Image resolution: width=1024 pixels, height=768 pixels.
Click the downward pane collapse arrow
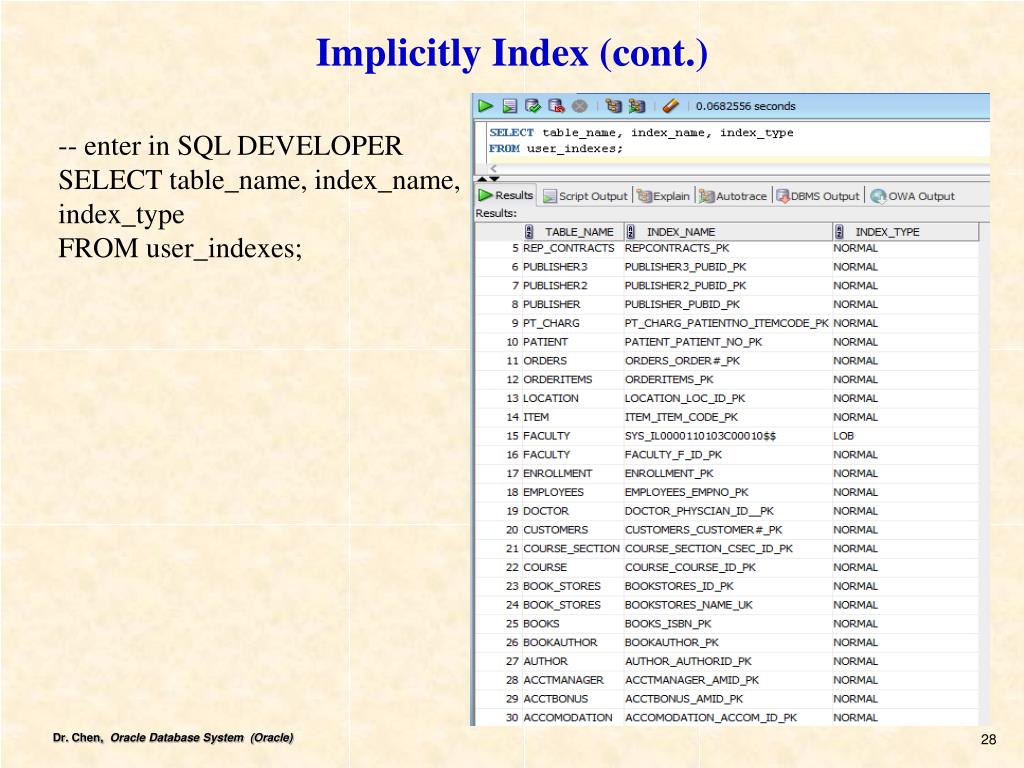(x=494, y=179)
